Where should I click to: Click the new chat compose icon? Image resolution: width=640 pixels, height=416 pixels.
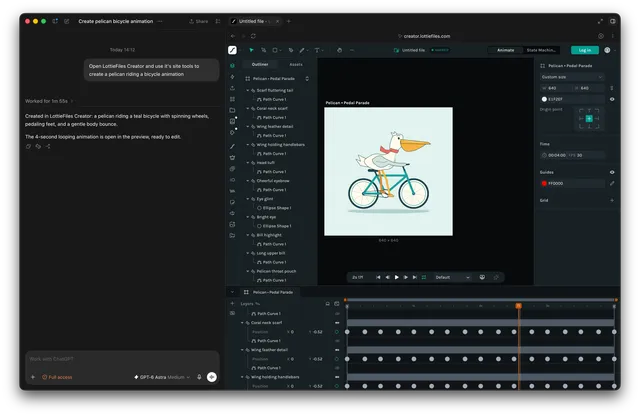[67, 21]
